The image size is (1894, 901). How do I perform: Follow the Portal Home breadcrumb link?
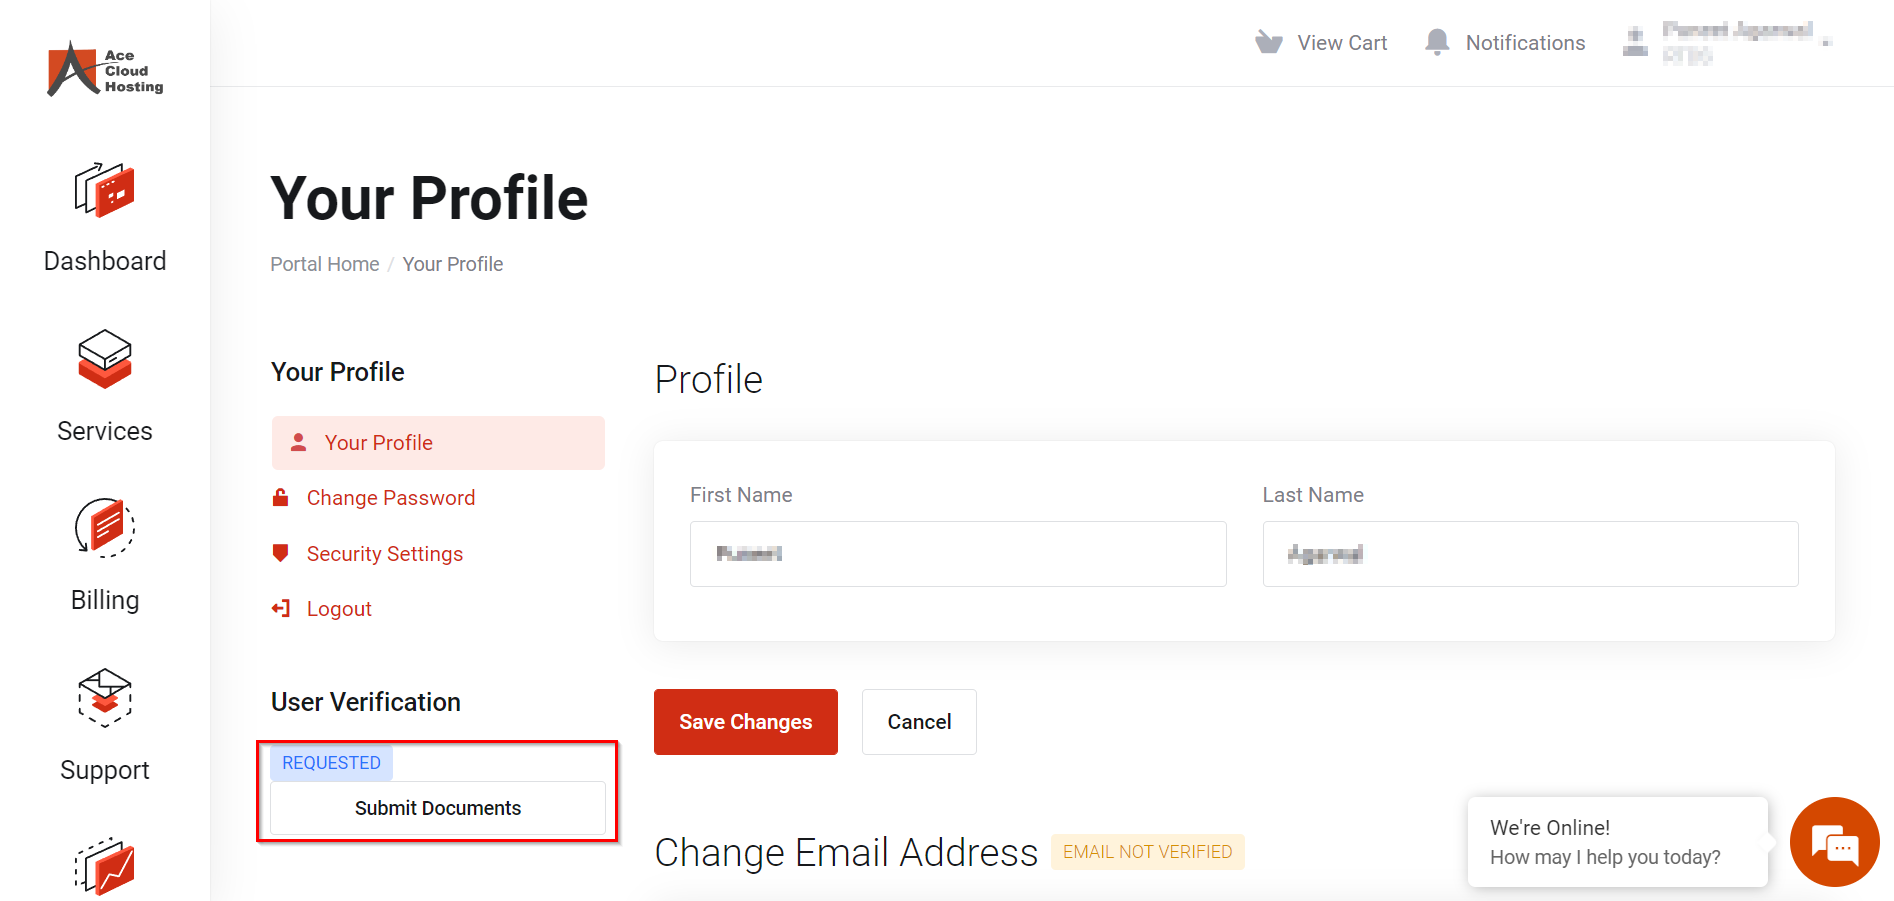click(325, 264)
